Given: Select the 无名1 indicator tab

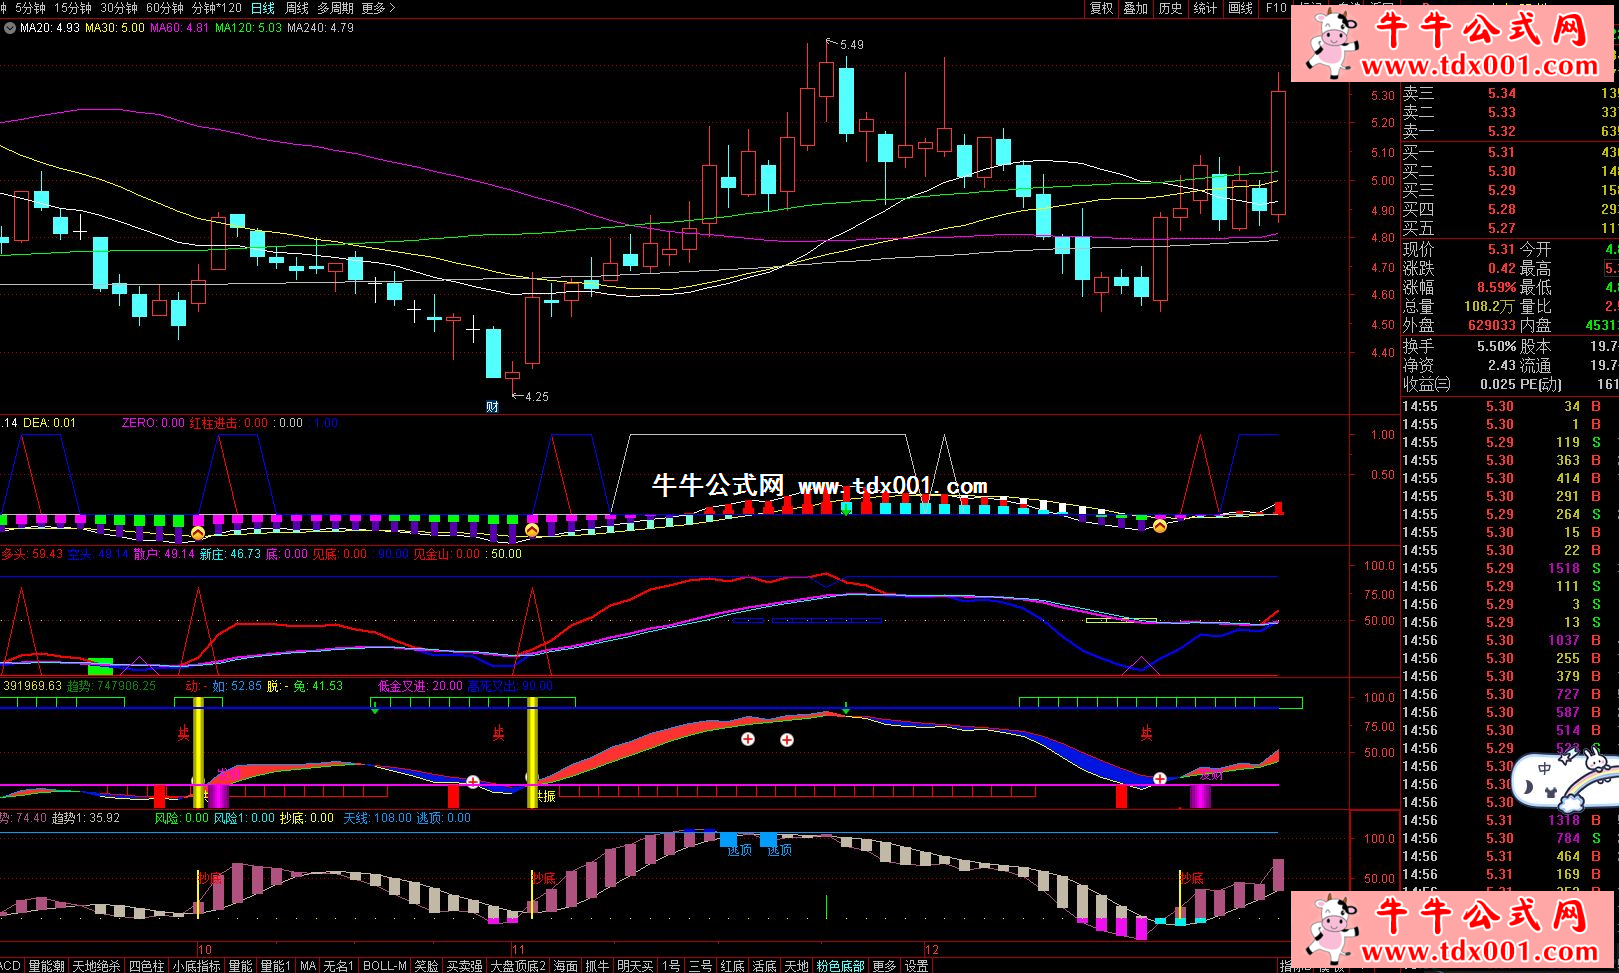Looking at the screenshot, I should coord(339,966).
